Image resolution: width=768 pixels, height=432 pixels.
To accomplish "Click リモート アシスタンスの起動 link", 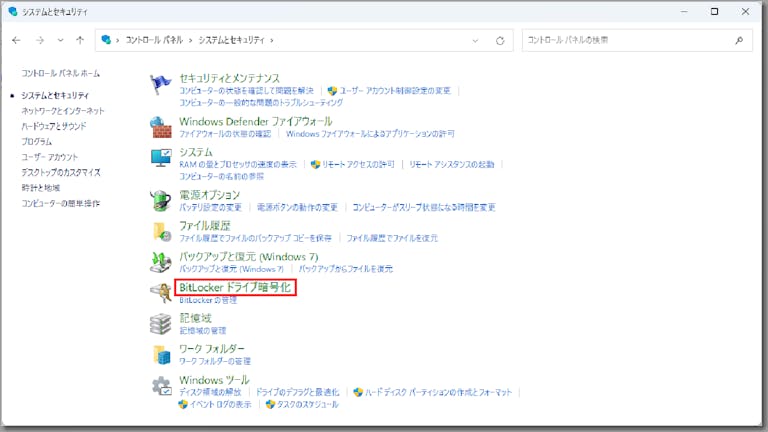I will pos(452,165).
